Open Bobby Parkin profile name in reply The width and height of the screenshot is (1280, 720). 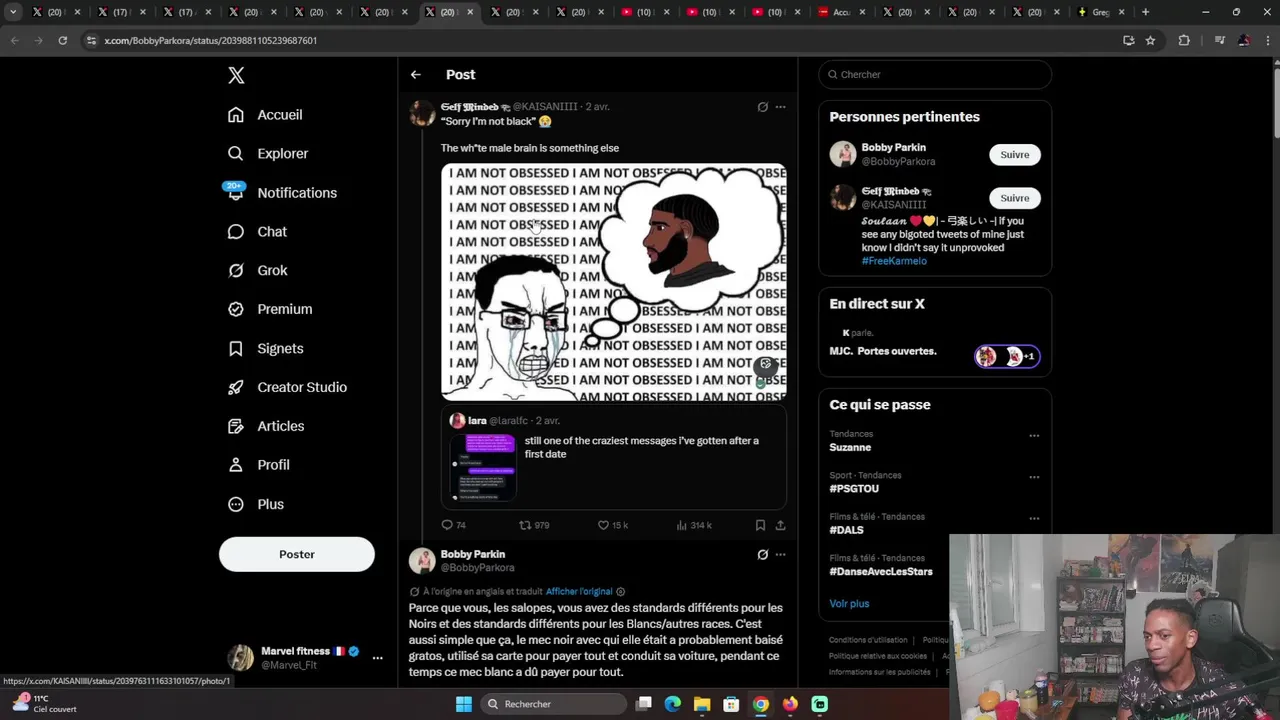[473, 554]
